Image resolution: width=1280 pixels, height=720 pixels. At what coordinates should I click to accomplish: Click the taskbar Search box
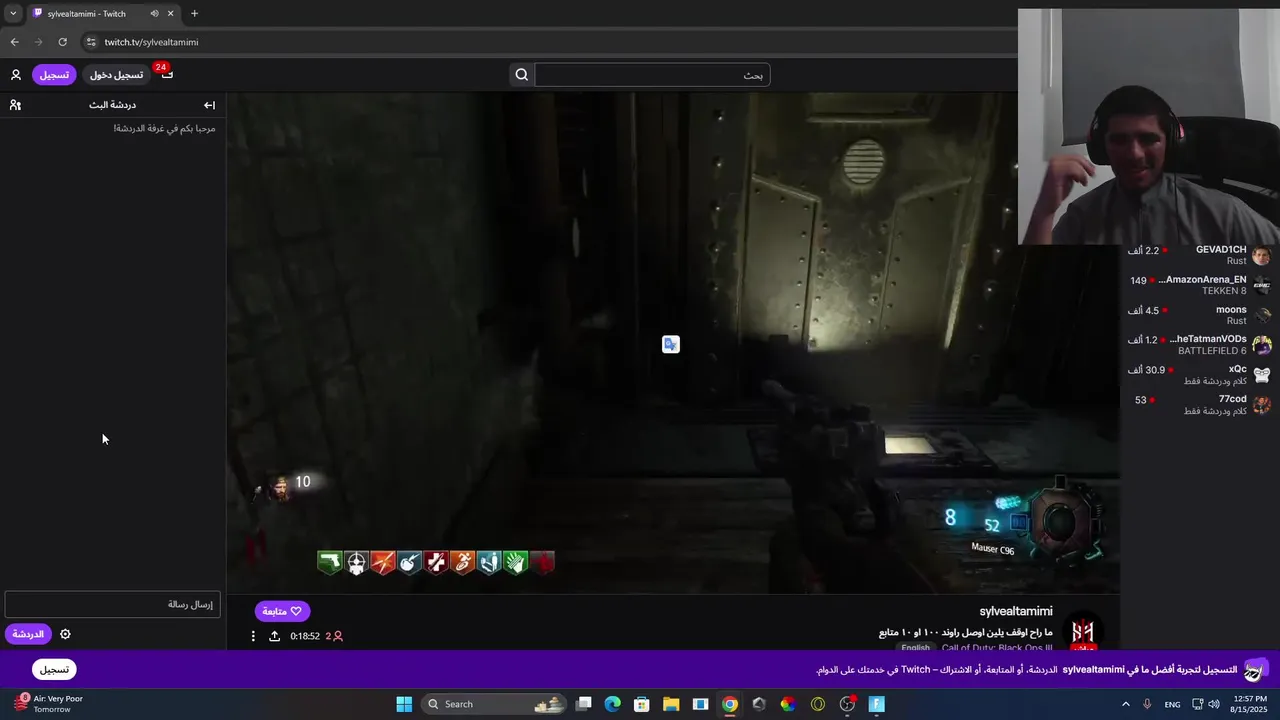495,704
